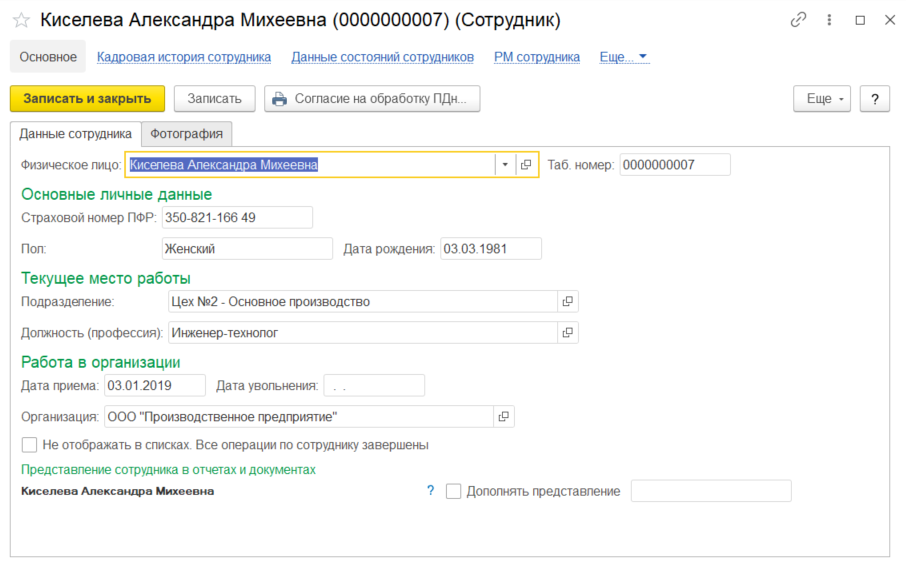Open help with the '?' button

874,99
